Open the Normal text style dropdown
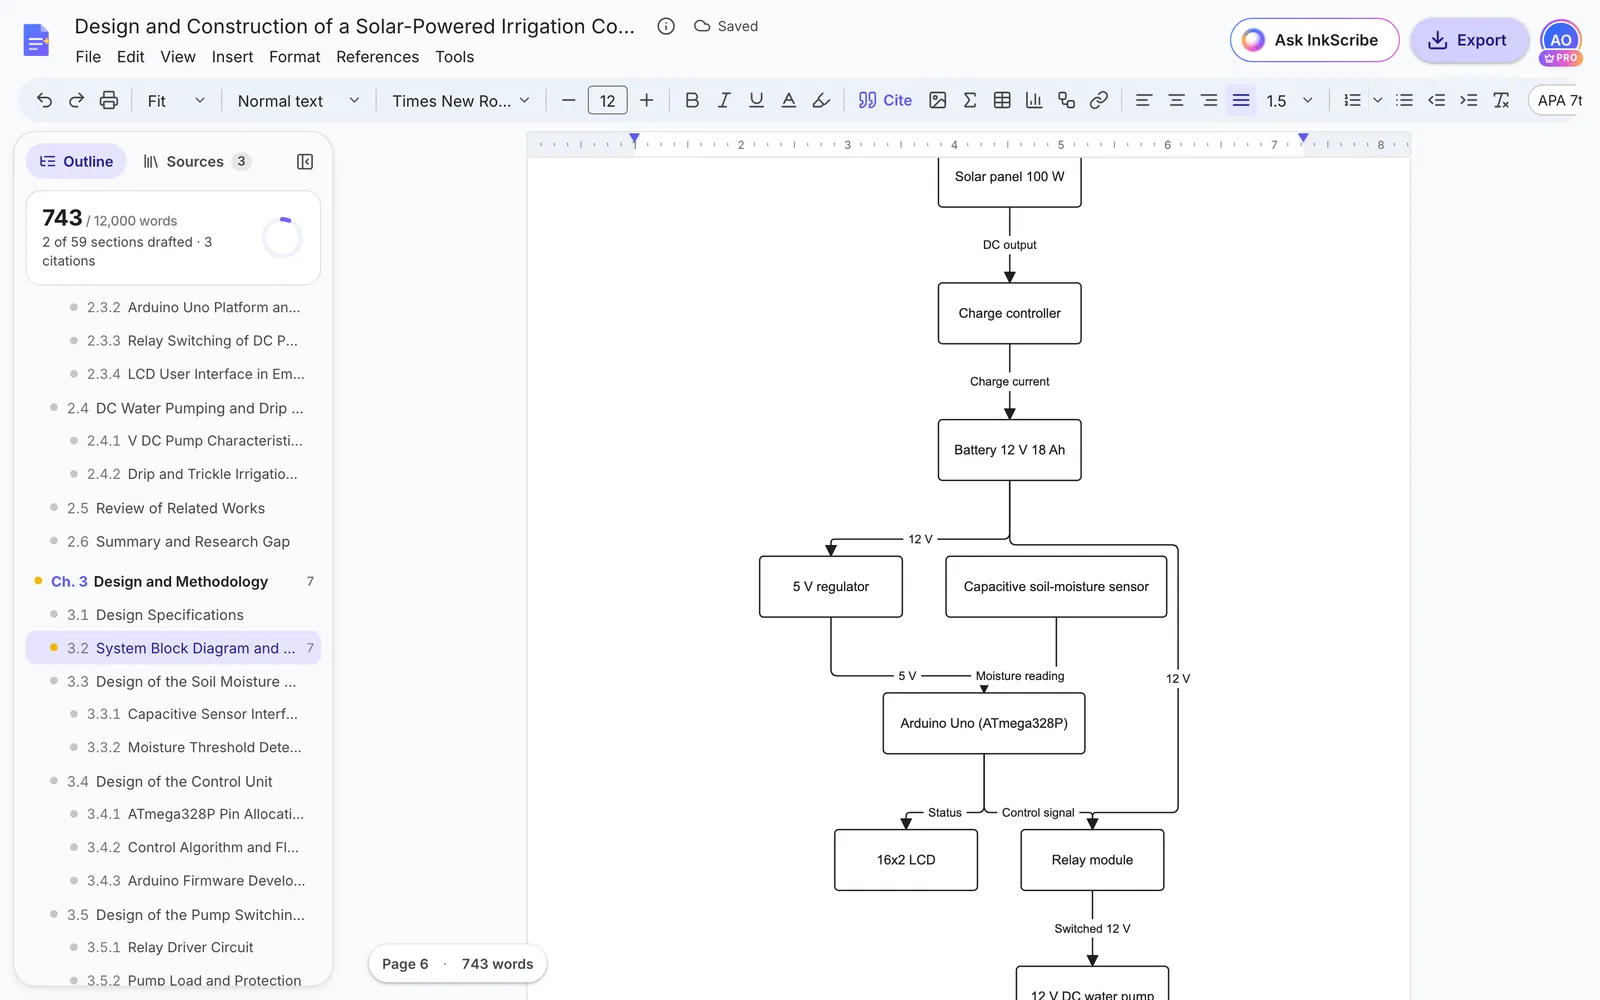 298,100
